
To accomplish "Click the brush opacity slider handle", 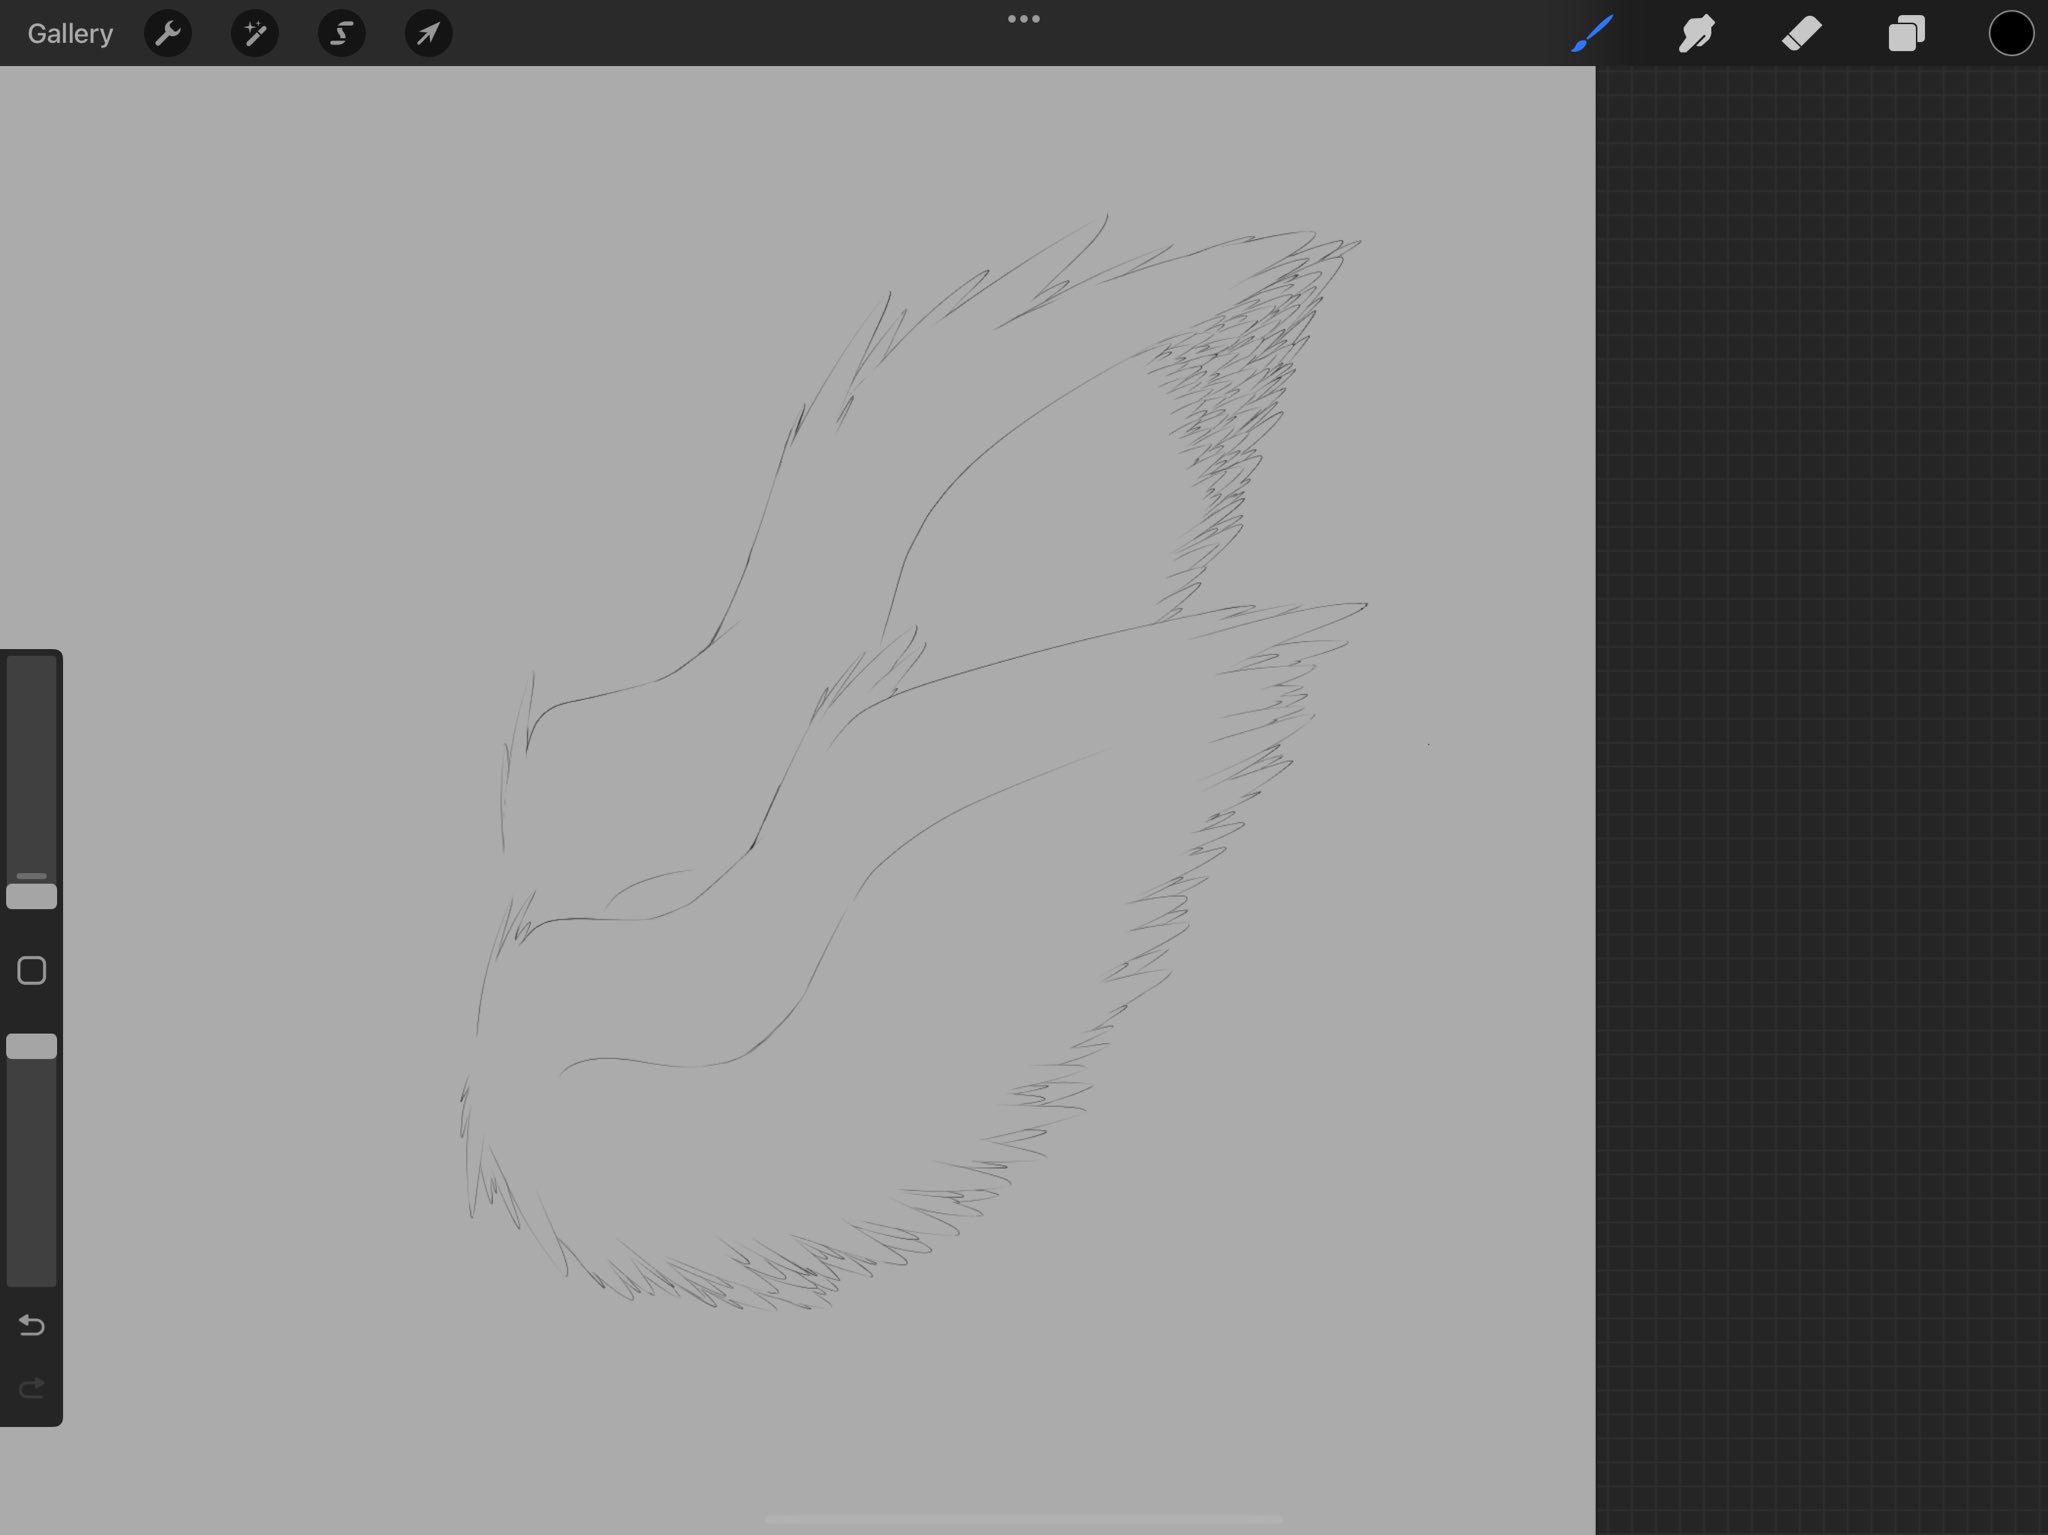I will coord(32,1046).
